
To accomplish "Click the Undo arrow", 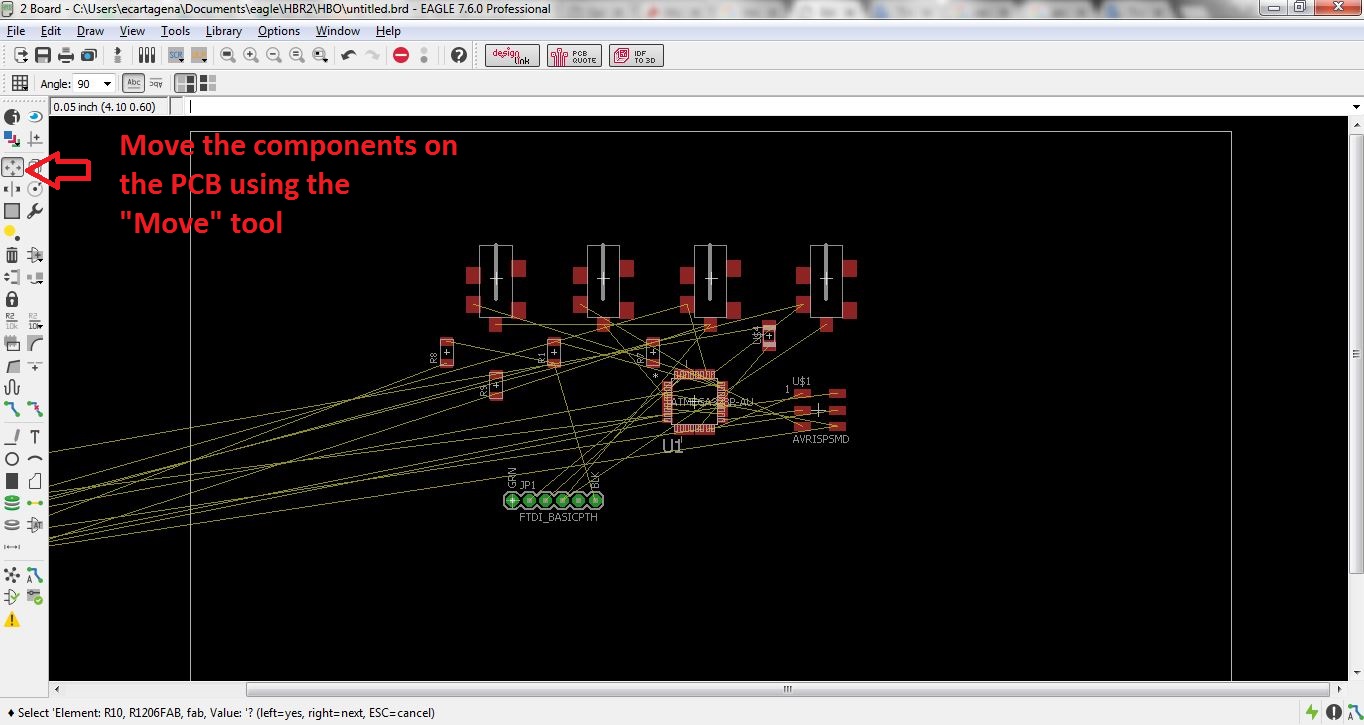I will (349, 55).
